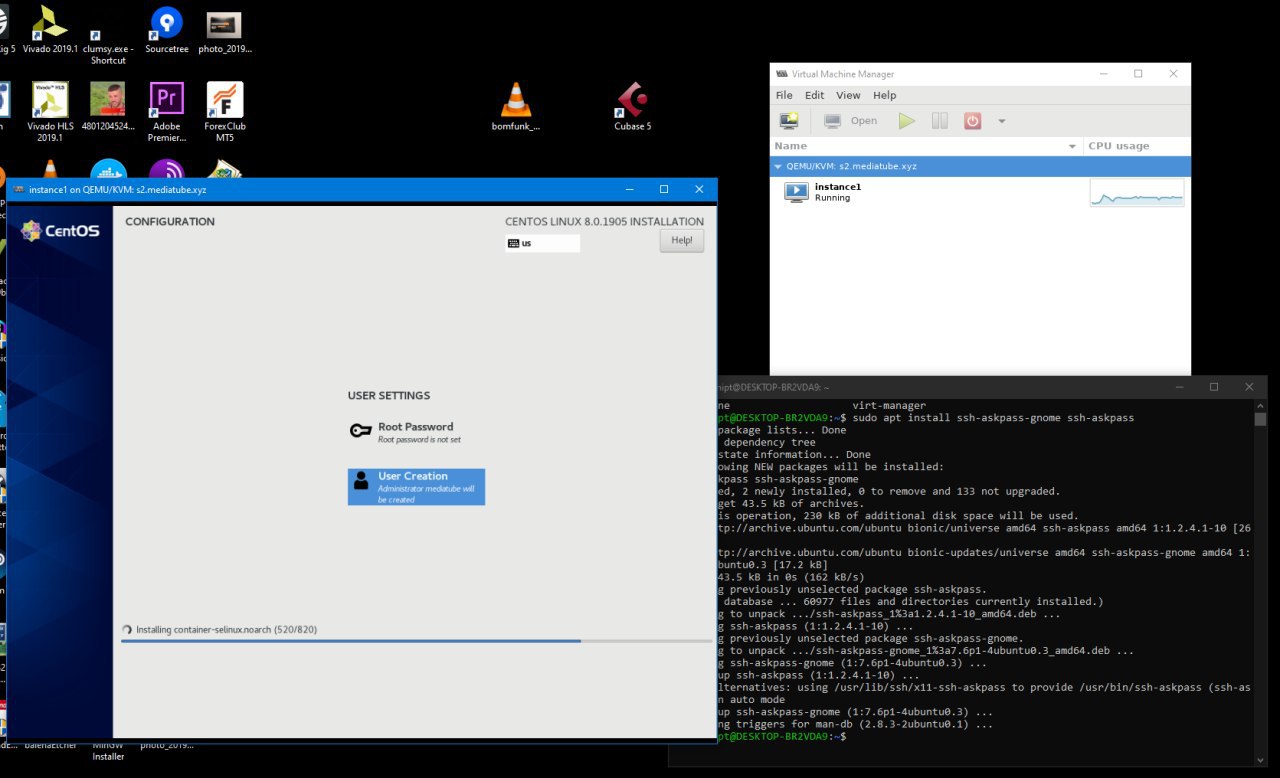
Task: Click instance1 on QEMU/KVM window title
Action: coord(118,189)
